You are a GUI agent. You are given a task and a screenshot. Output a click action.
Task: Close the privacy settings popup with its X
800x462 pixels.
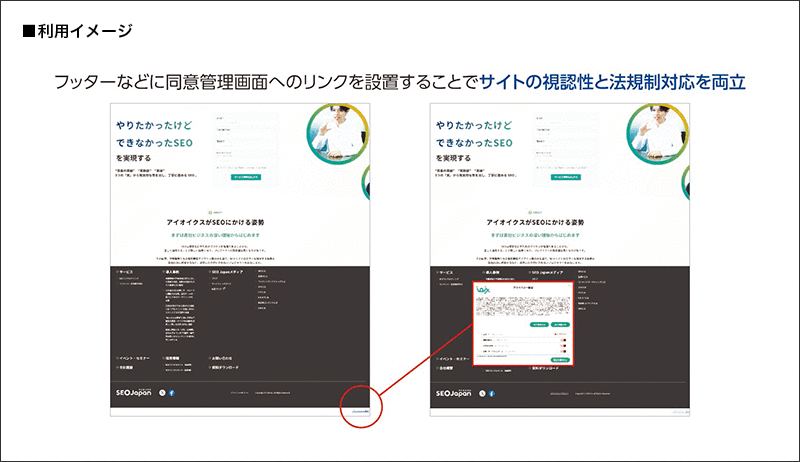[569, 286]
